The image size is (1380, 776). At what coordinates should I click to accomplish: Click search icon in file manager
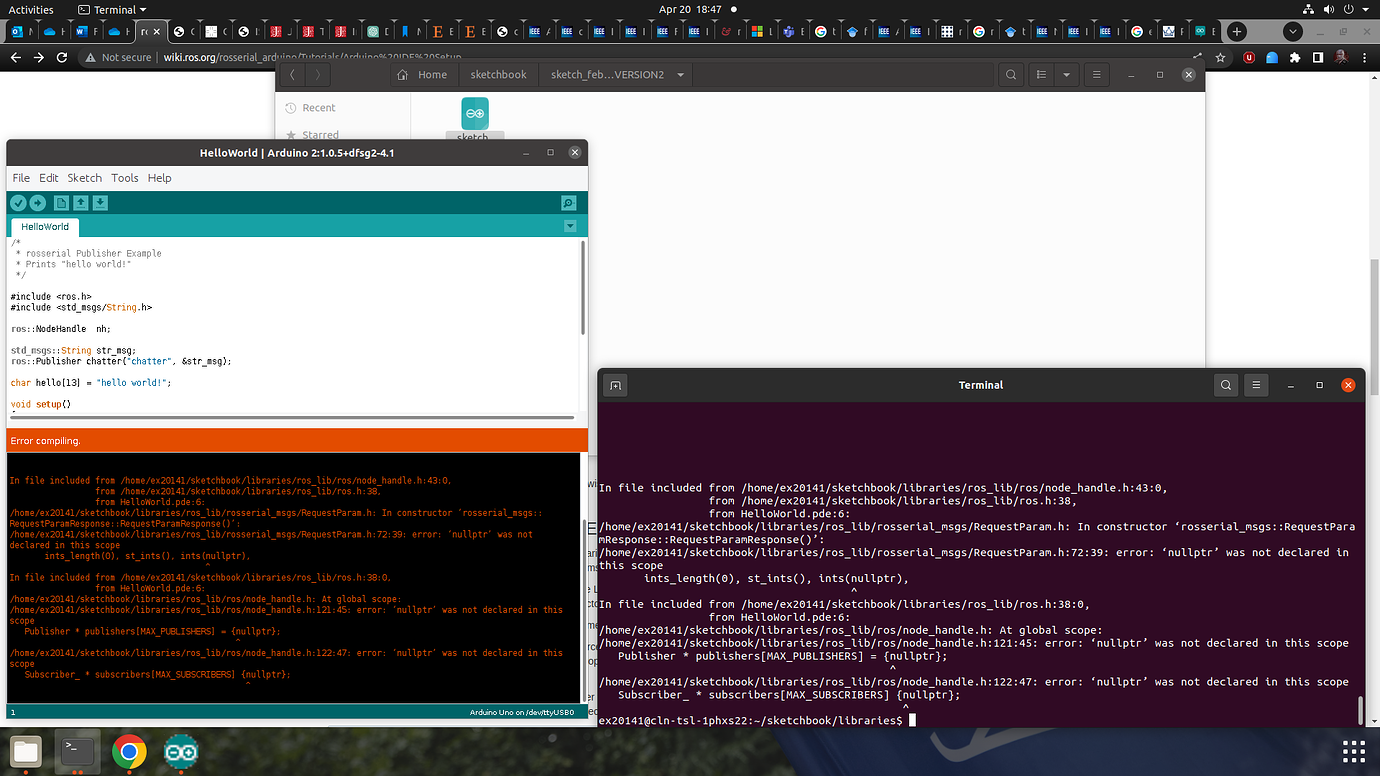(x=1011, y=75)
